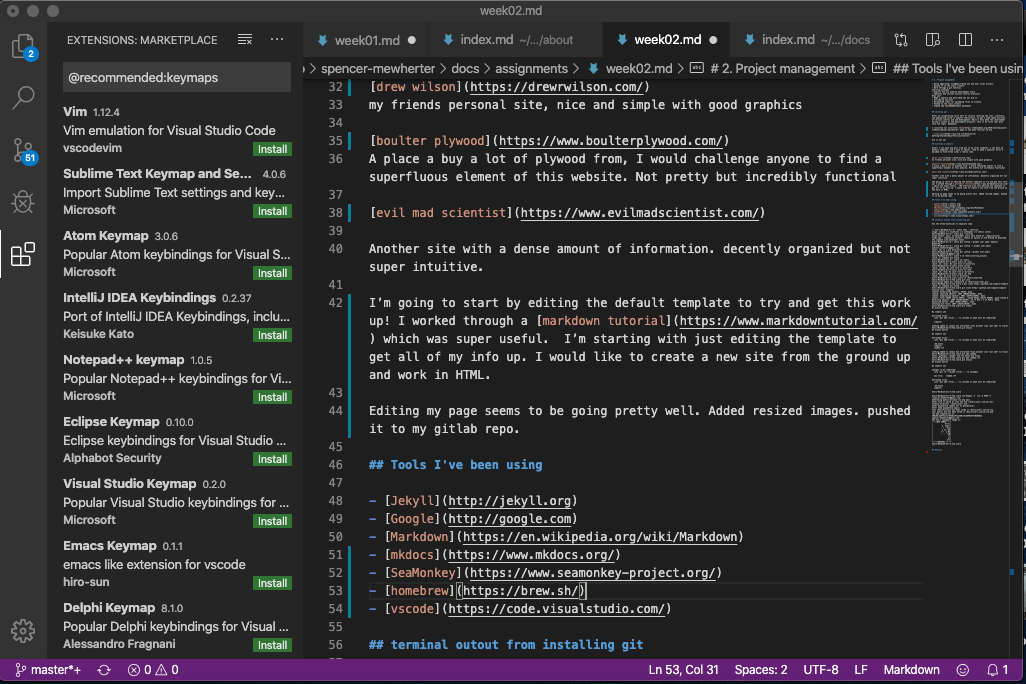Click the '## Tools I've been using' heading
1026x684 pixels.
coord(455,465)
